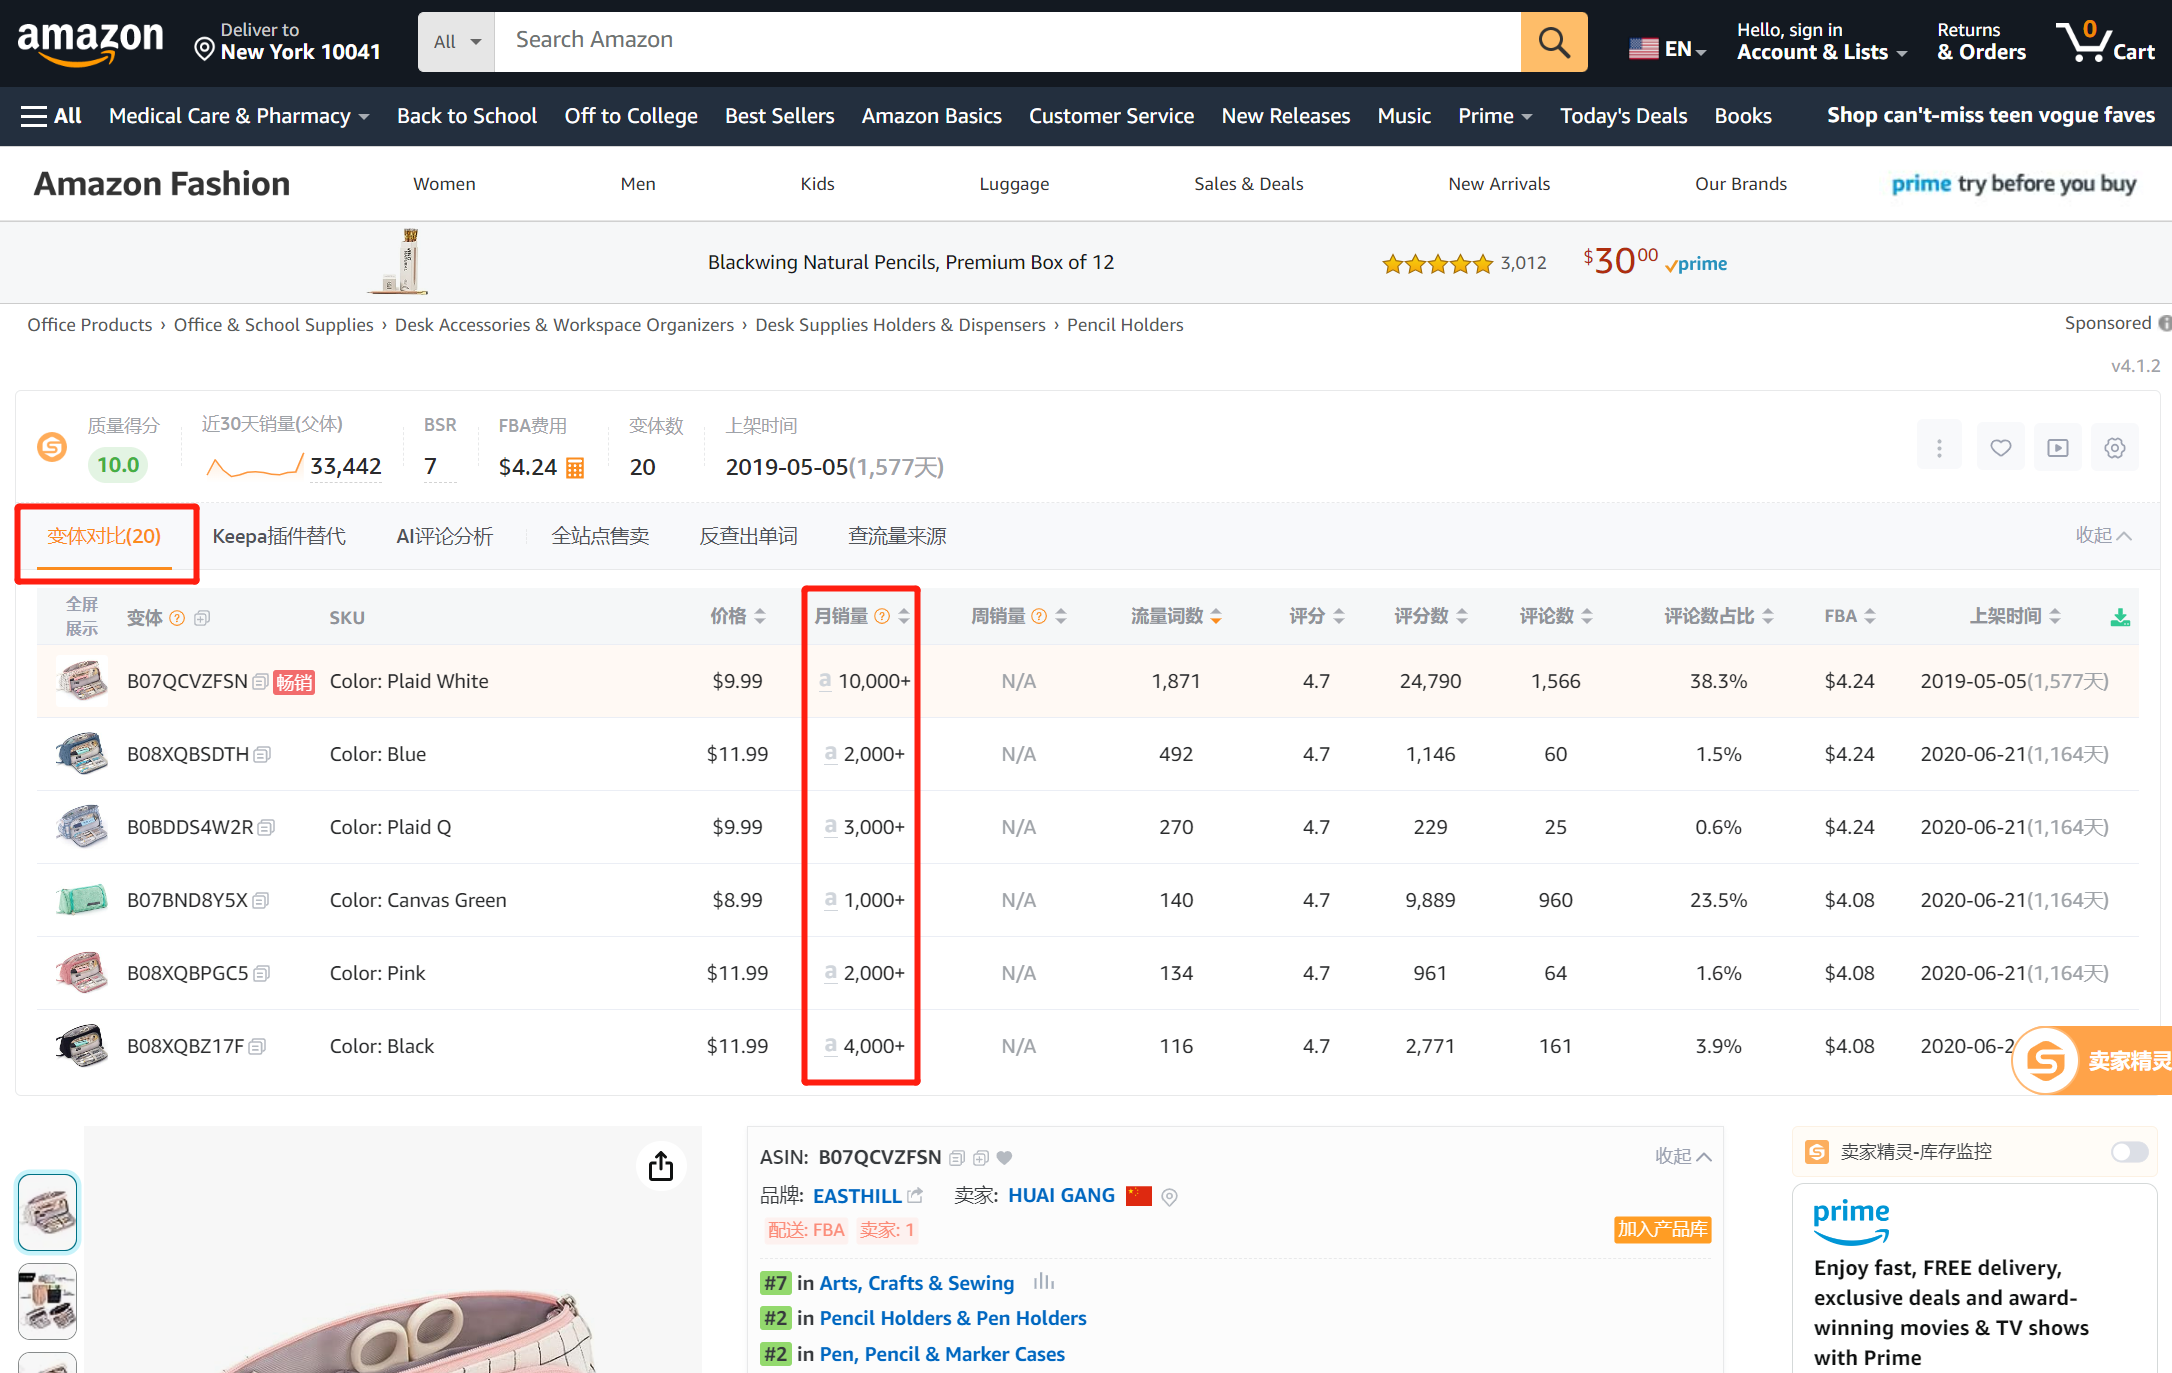This screenshot has width=2172, height=1373.
Task: Click Today's Deals in the nav bar
Action: tap(1623, 116)
